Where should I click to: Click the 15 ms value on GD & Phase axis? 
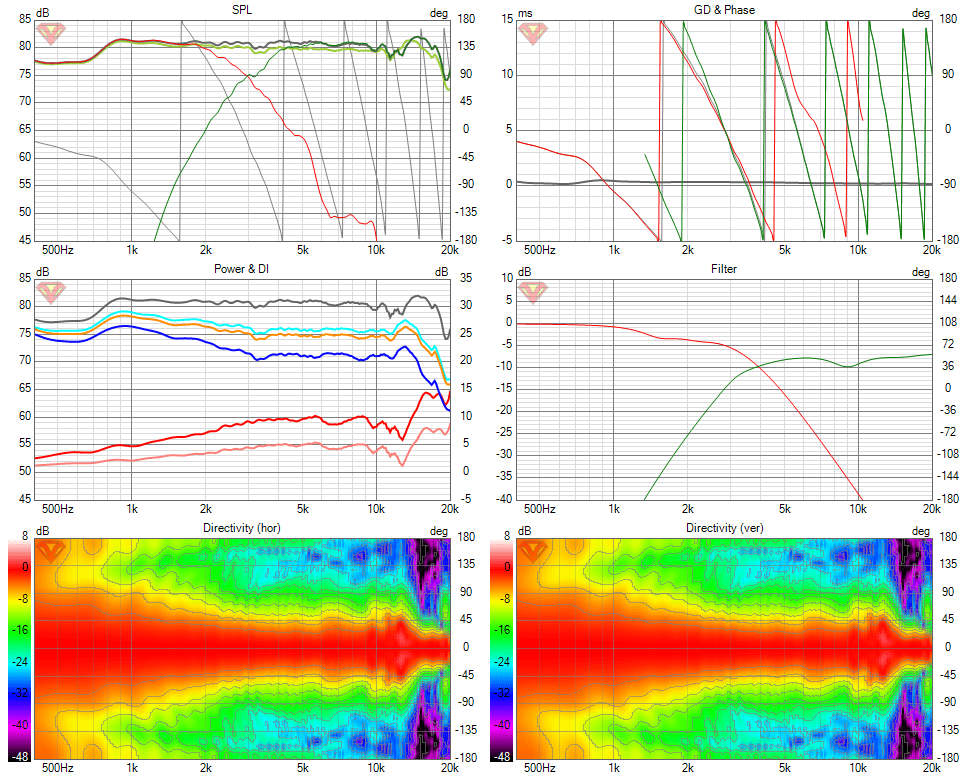click(x=507, y=19)
